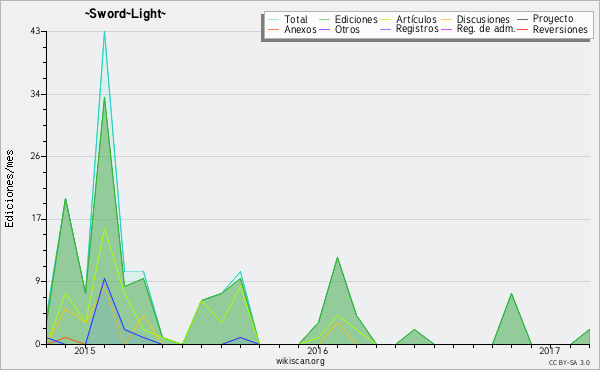Click the Anexos legend label
This screenshot has width=600, height=370.
pos(300,29)
